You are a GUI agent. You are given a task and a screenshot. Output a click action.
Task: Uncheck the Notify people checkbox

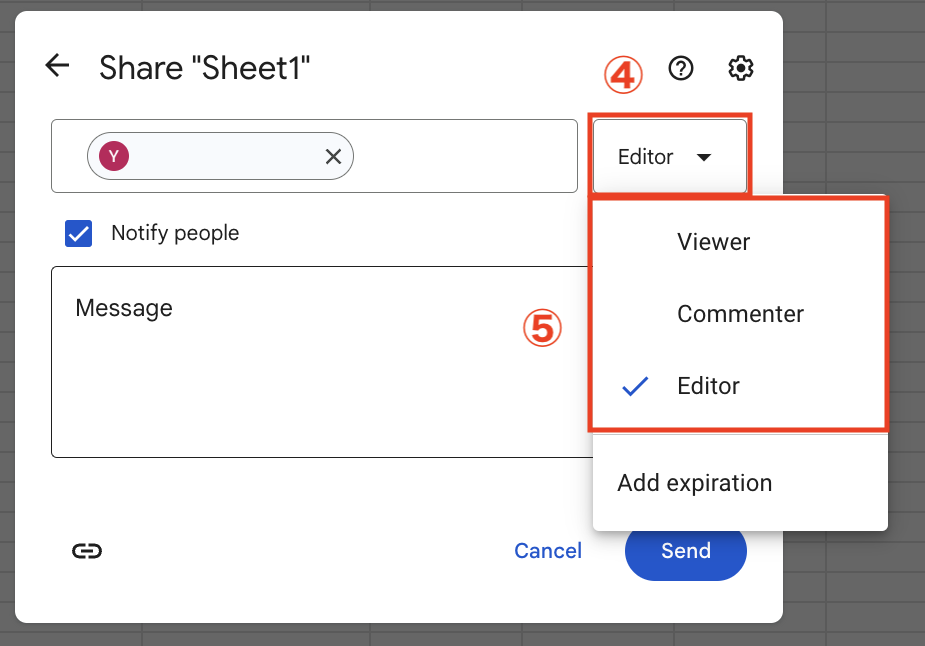78,233
